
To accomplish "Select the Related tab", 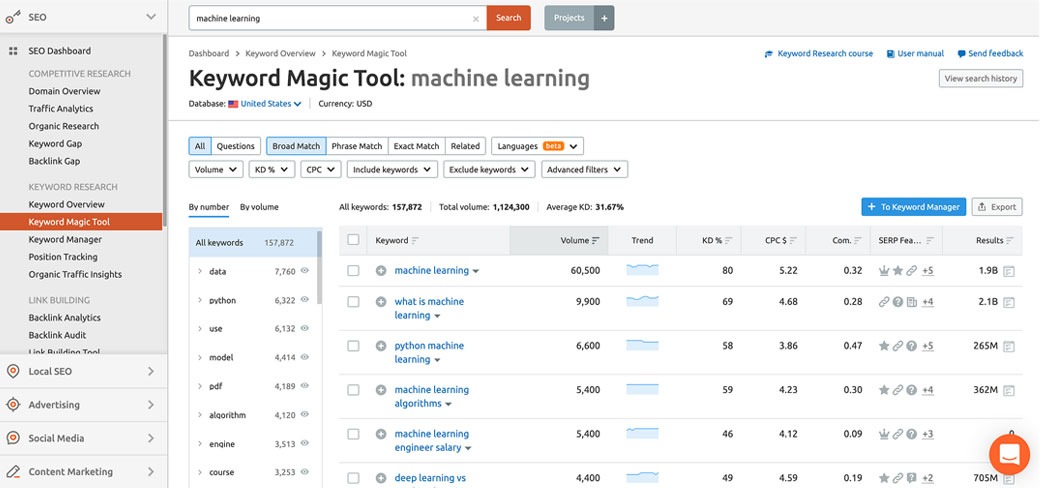I will [x=465, y=146].
